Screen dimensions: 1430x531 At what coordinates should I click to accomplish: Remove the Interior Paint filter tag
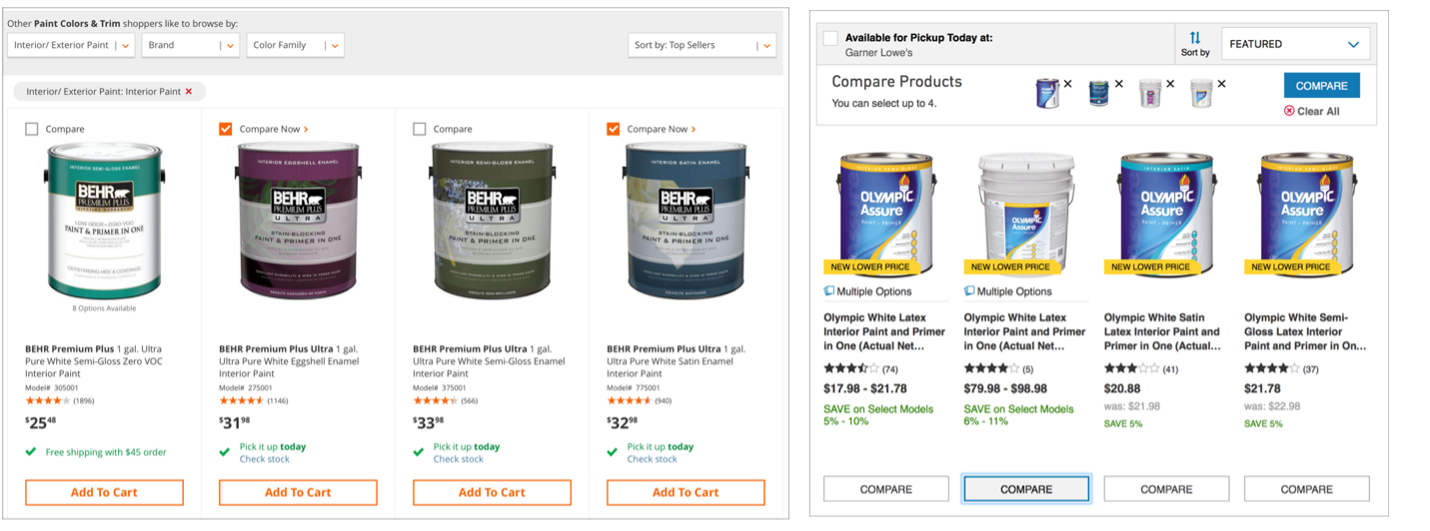pos(189,92)
